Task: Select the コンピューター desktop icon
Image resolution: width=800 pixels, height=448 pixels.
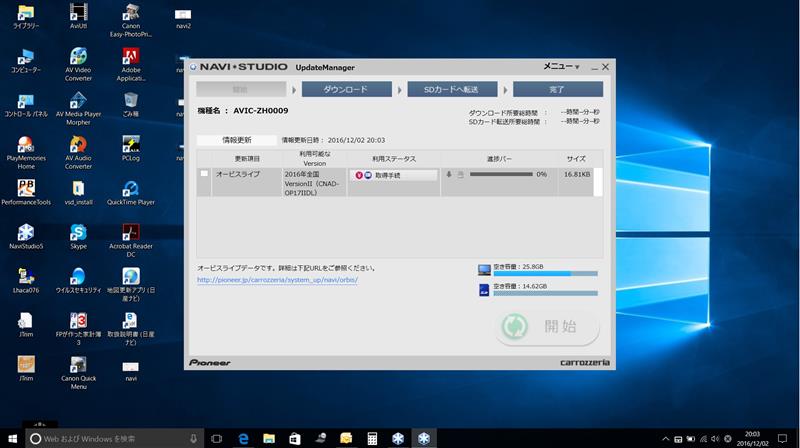Action: click(x=26, y=61)
